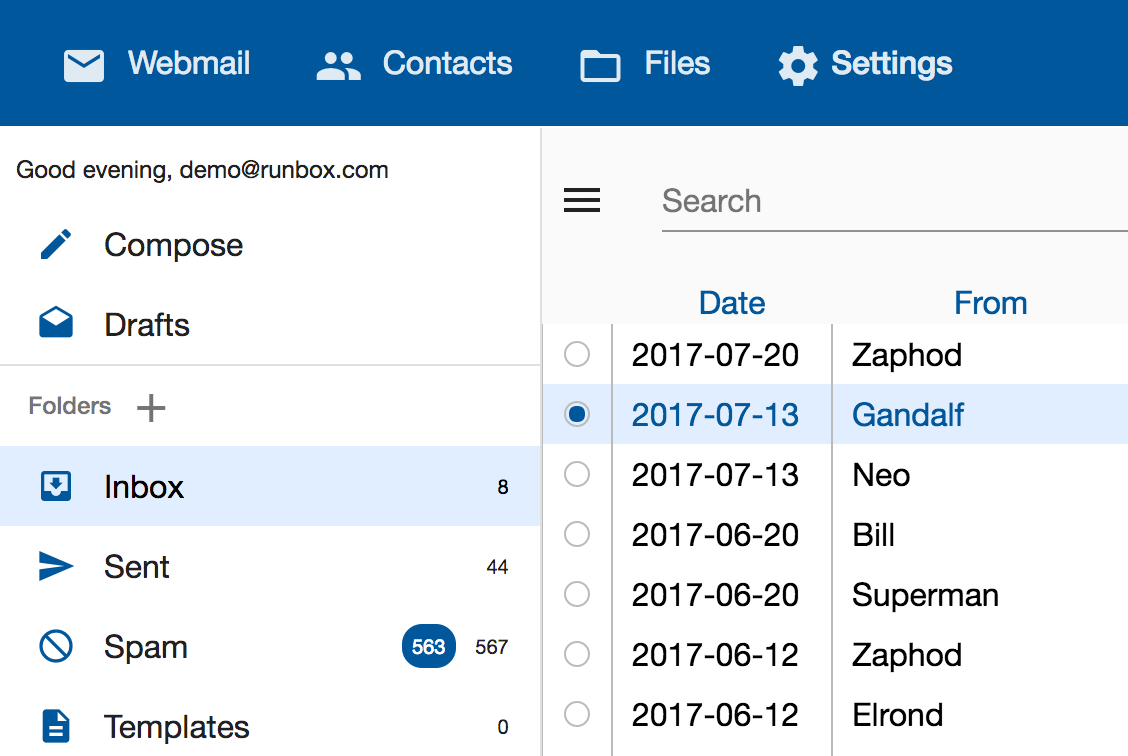Sort messages by the From column
The image size is (1128, 756).
990,302
